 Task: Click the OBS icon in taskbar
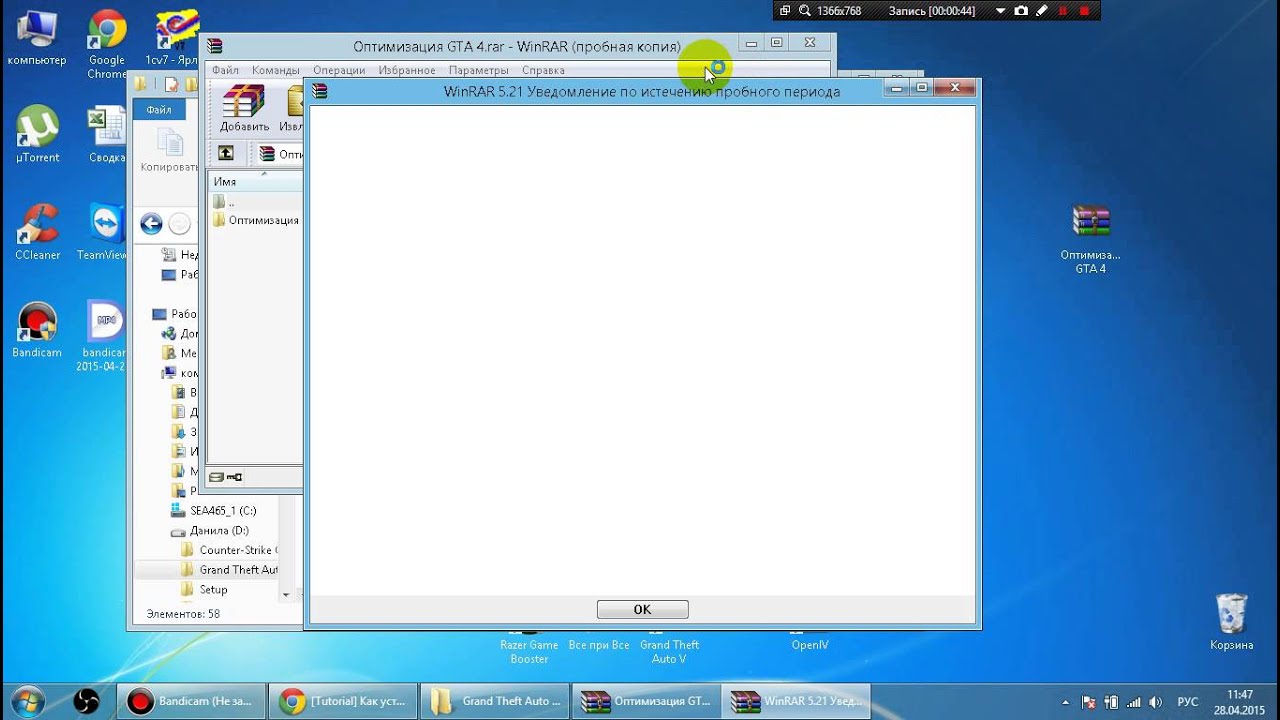[87, 701]
